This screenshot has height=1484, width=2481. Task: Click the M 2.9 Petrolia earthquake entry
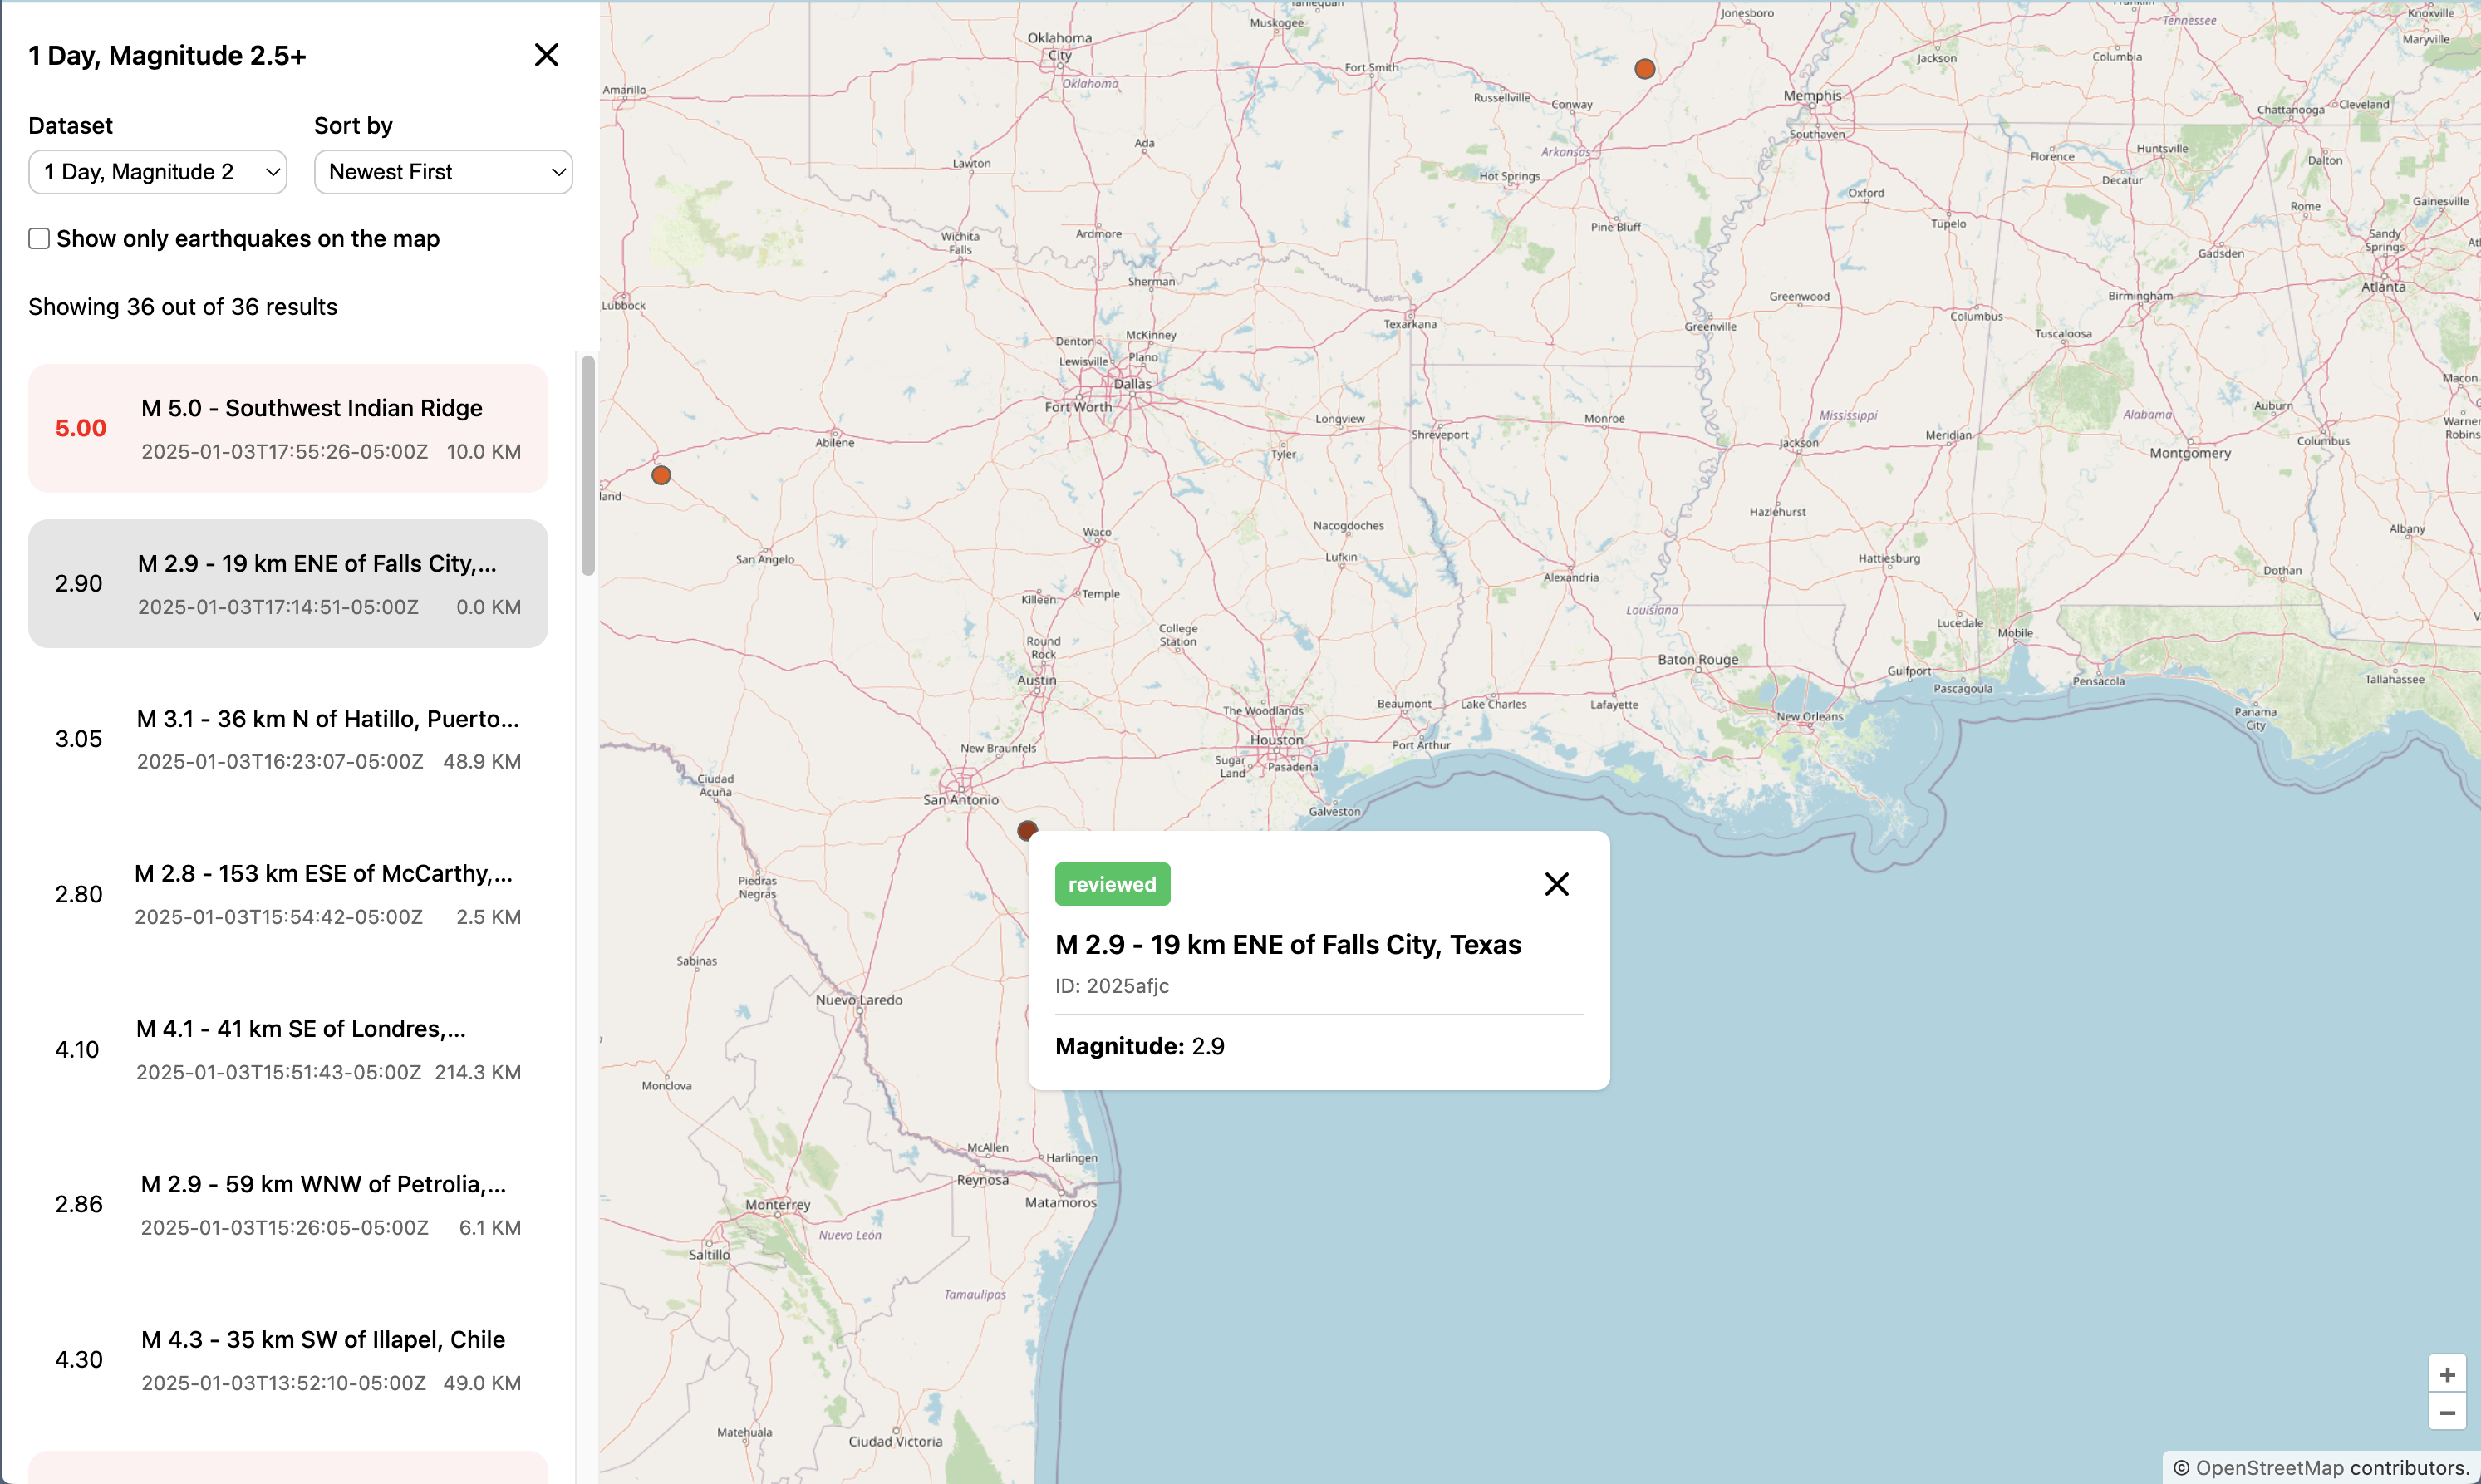tap(288, 1204)
